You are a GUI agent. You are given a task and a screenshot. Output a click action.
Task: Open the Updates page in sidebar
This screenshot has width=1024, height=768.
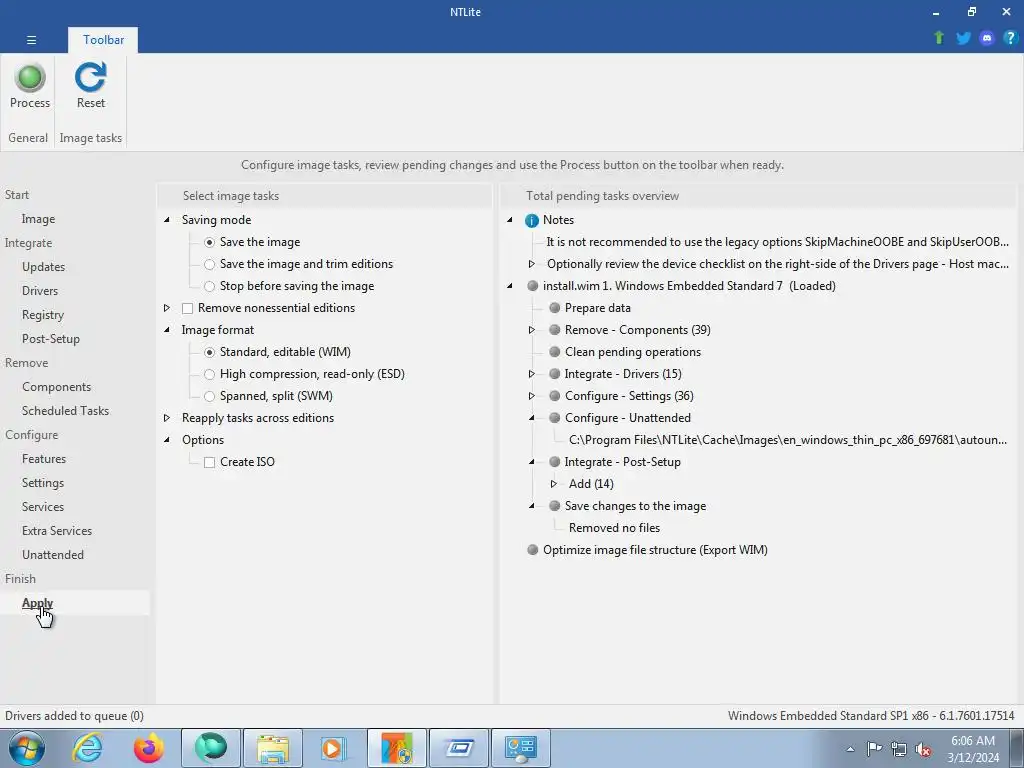(x=43, y=266)
